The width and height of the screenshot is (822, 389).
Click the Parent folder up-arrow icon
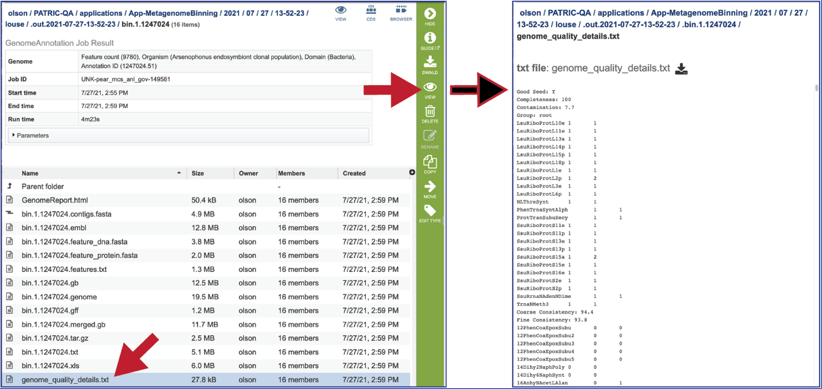9,187
